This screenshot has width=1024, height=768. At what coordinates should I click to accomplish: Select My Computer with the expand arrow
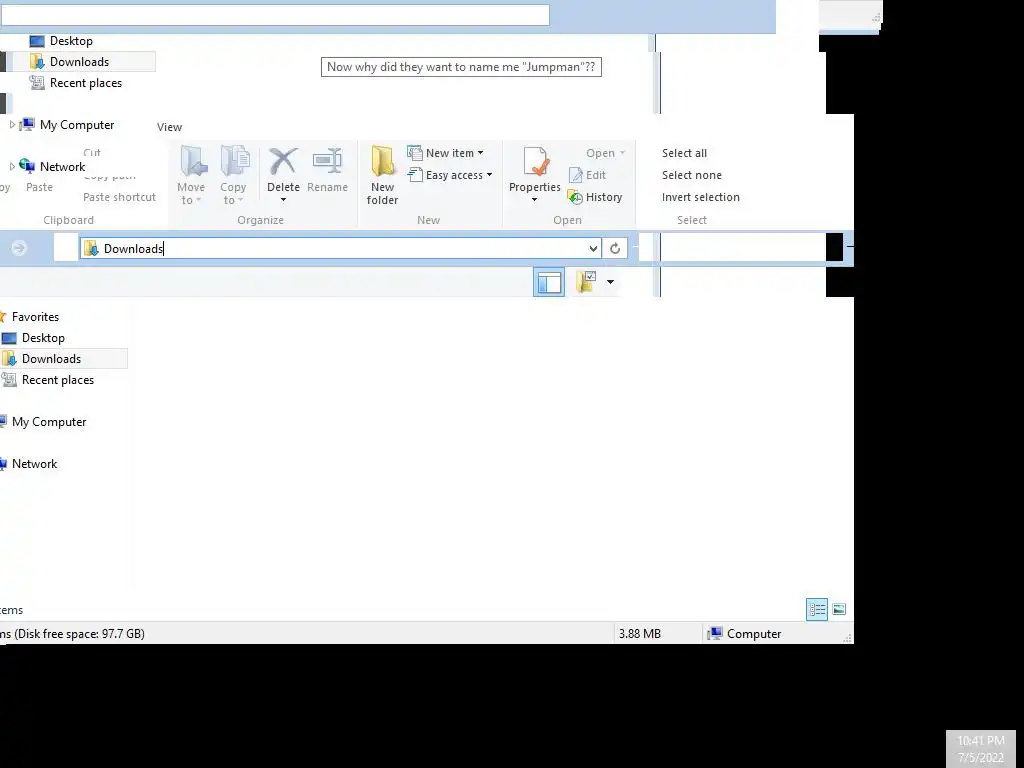coord(76,125)
